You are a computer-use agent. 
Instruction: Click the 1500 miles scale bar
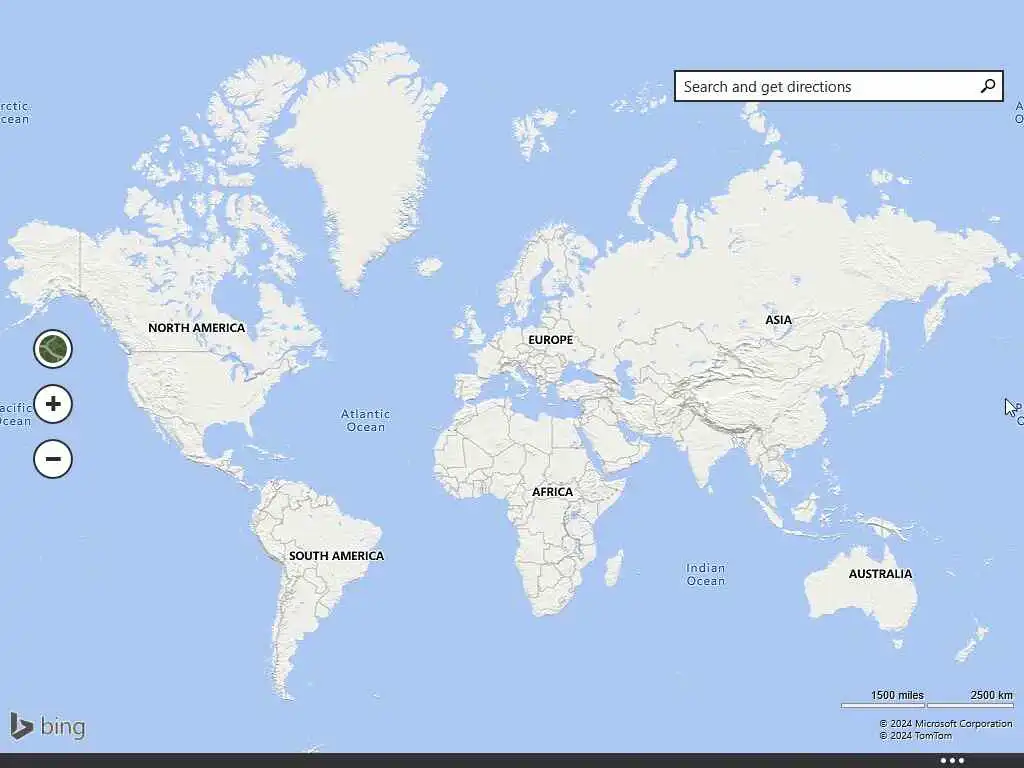click(883, 699)
